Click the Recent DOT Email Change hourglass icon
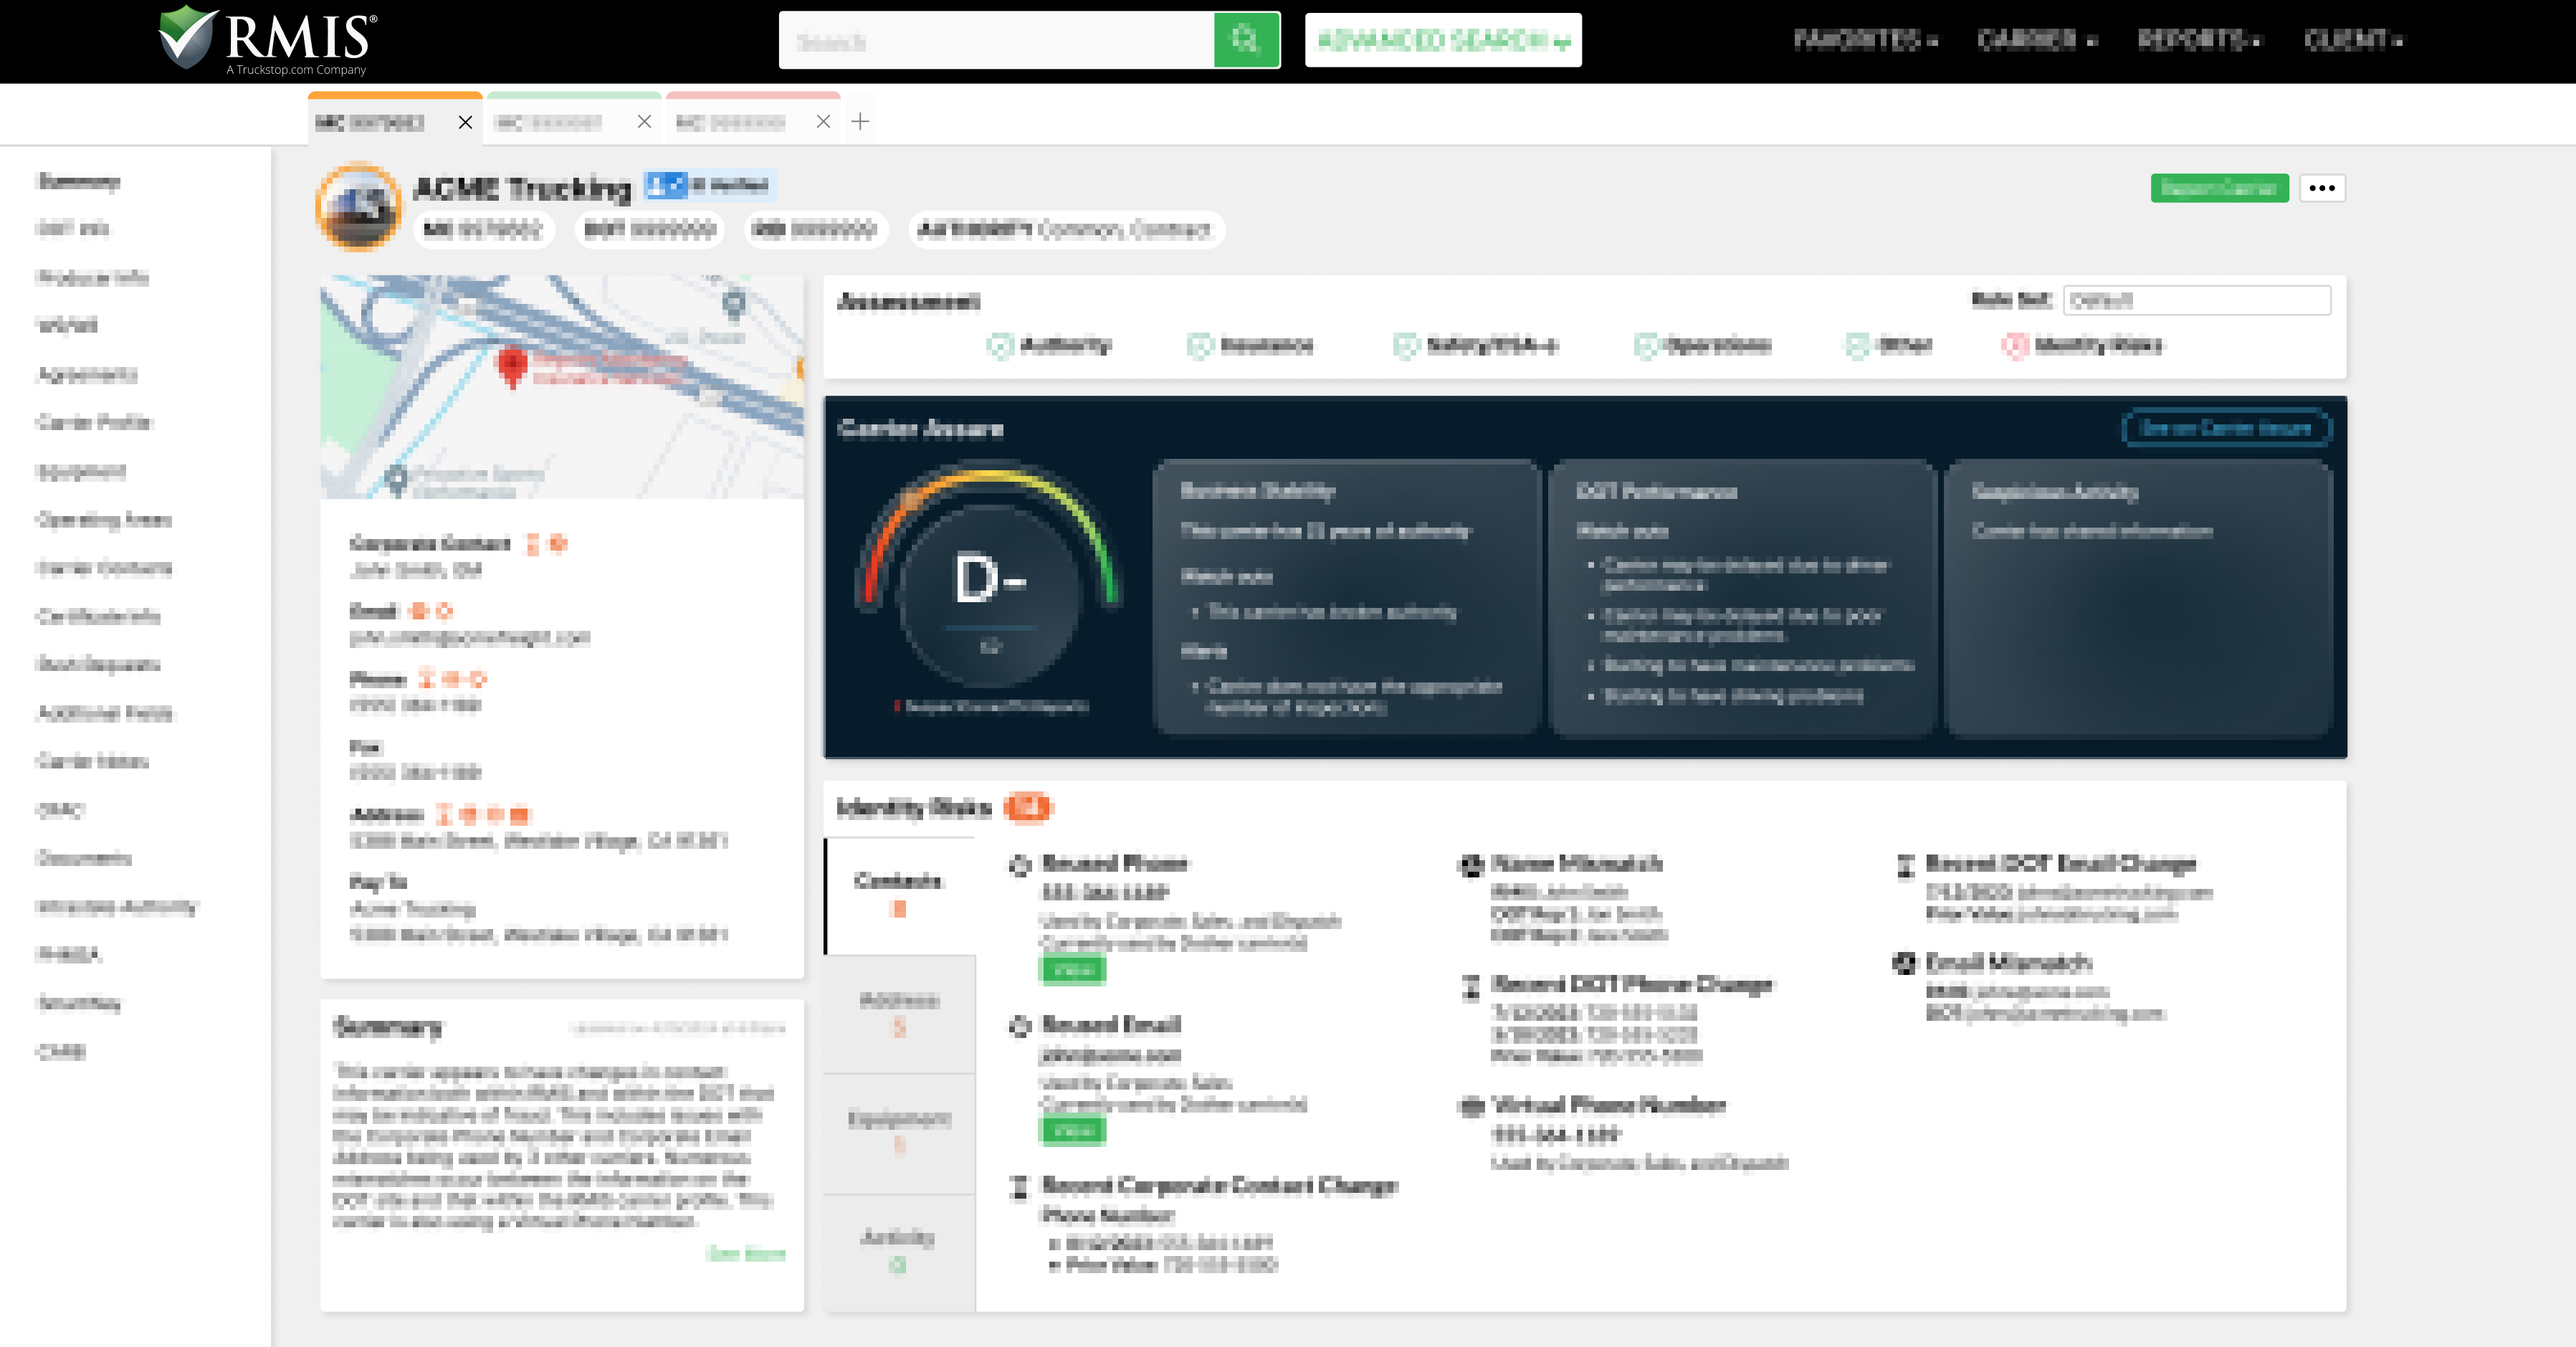This screenshot has height=1347, width=2576. (x=1905, y=865)
